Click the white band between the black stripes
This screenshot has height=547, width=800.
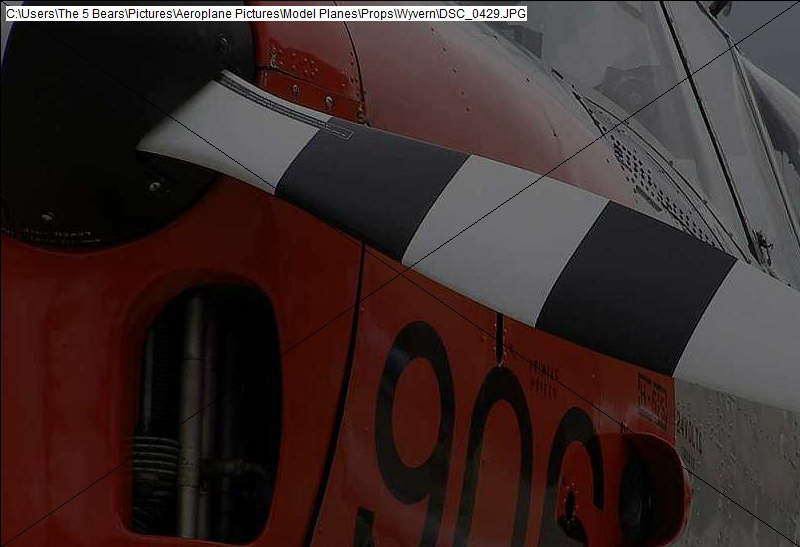point(500,235)
